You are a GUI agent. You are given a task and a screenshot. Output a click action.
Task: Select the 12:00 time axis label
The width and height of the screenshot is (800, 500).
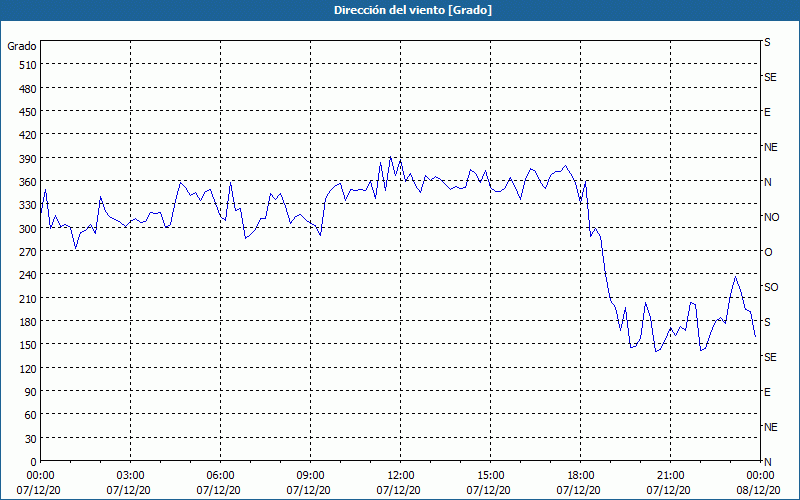click(401, 476)
